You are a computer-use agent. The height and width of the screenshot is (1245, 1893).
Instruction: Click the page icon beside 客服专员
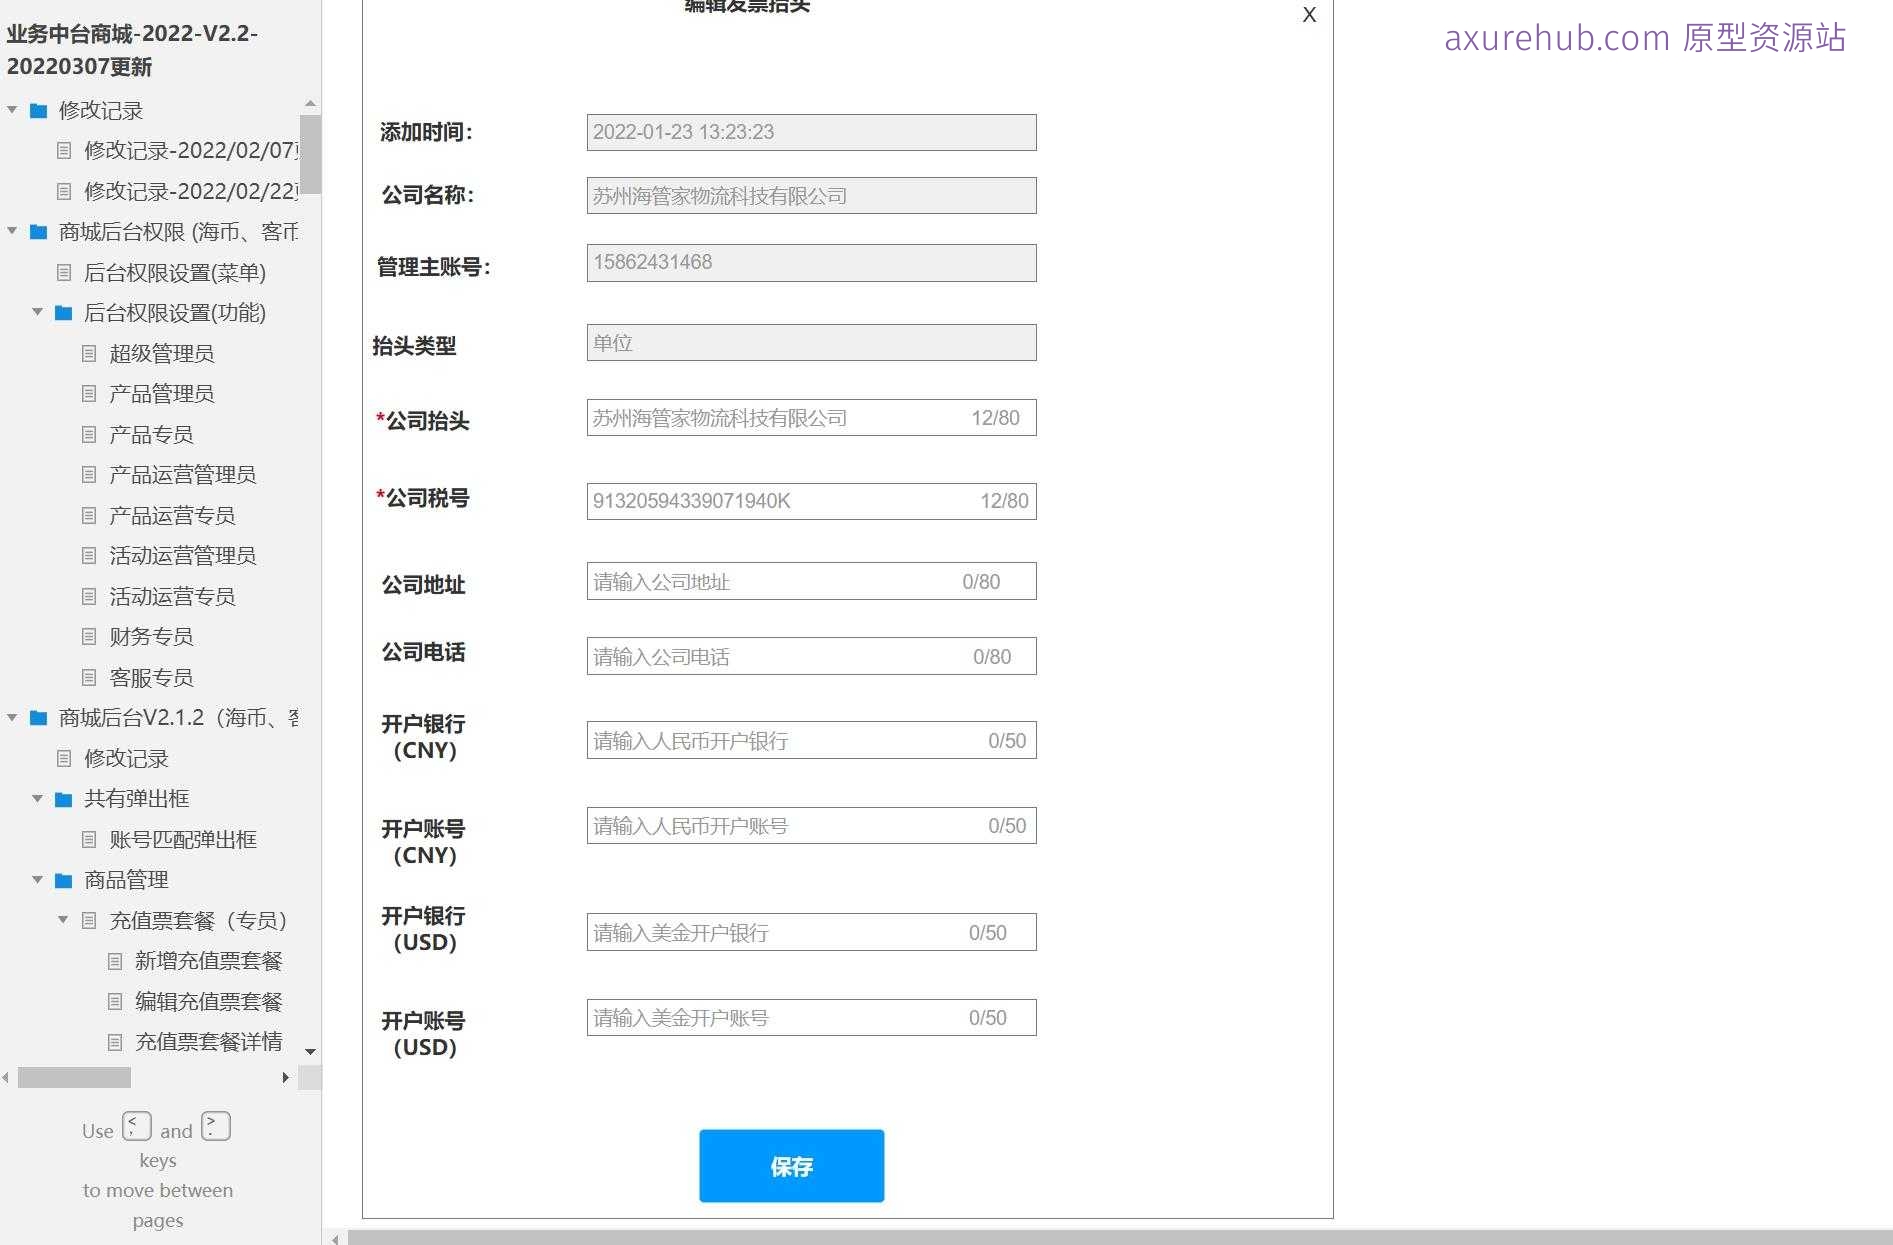90,677
